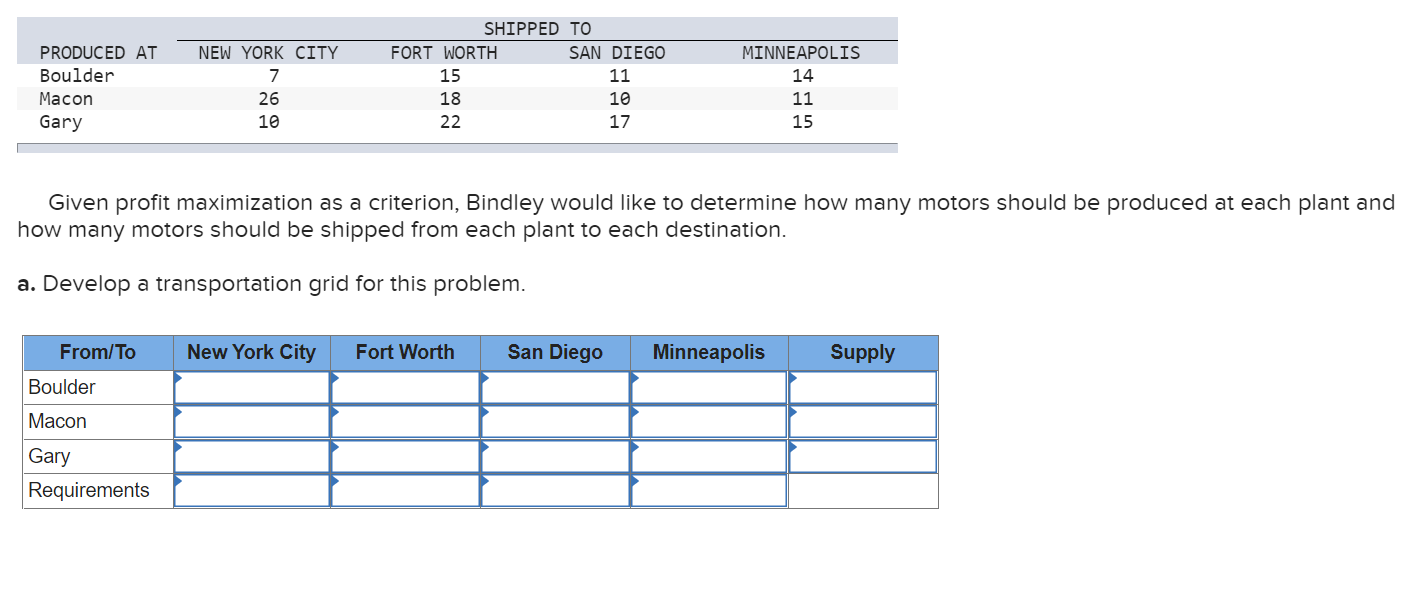Click the Macon to New York City input cell
1423x592 pixels.
click(x=251, y=421)
